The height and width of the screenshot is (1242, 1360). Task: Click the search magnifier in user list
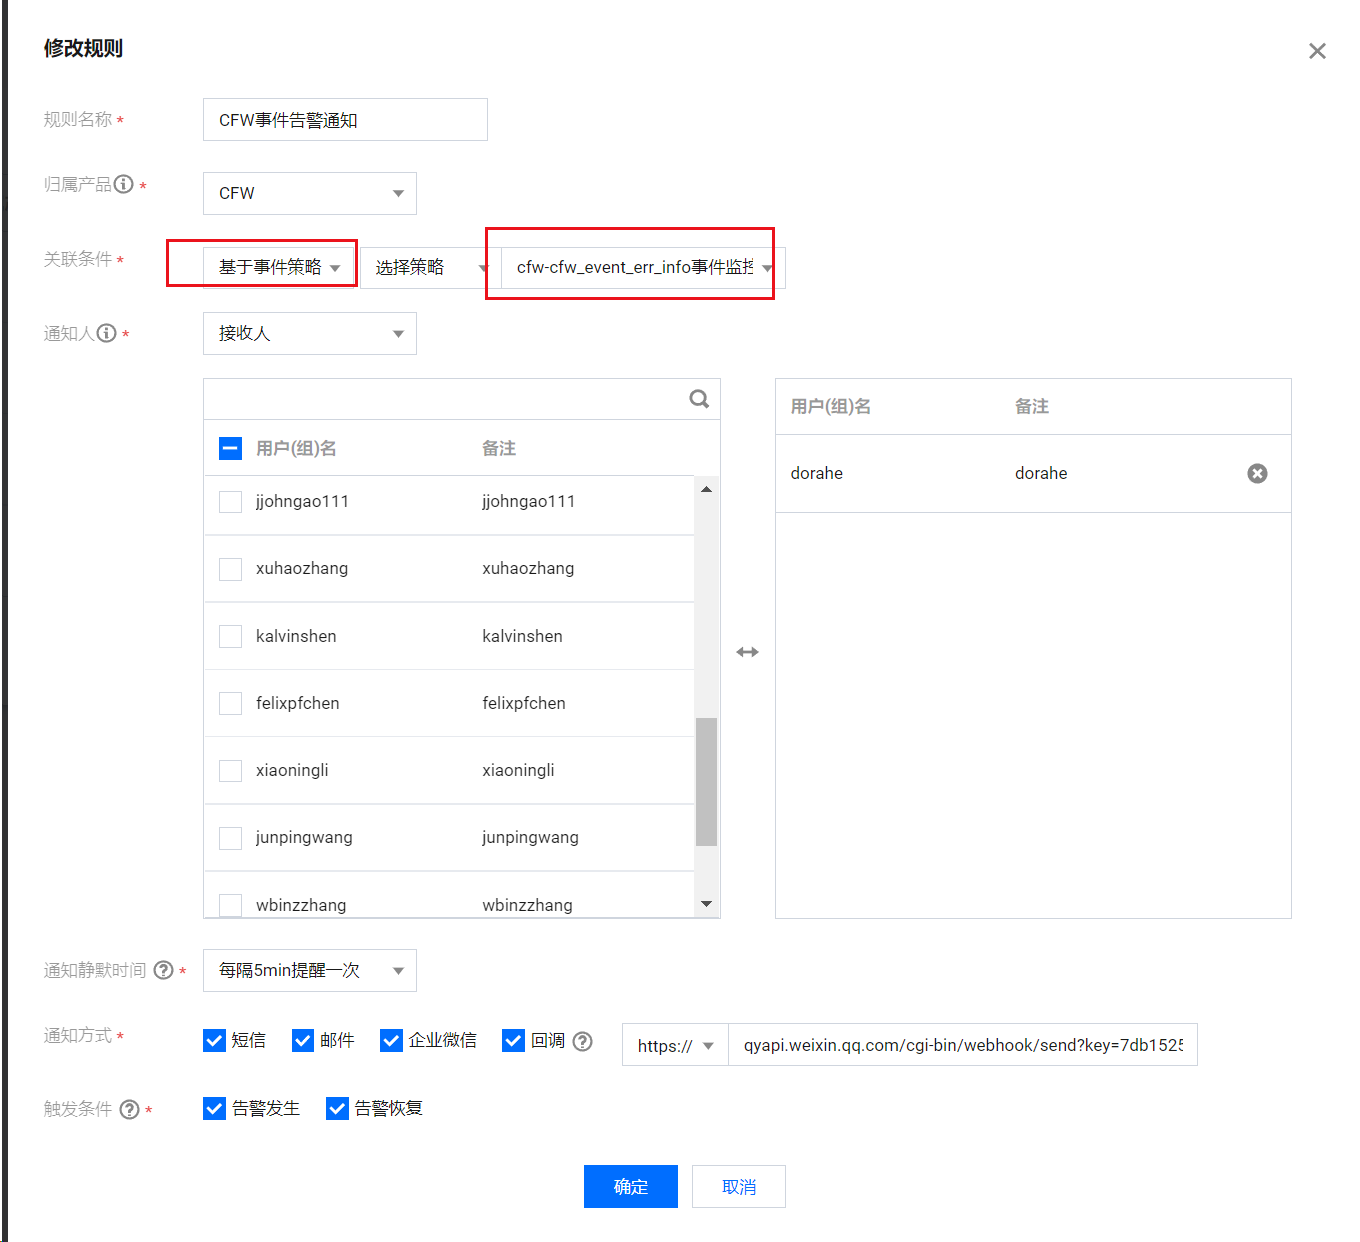pos(699,399)
